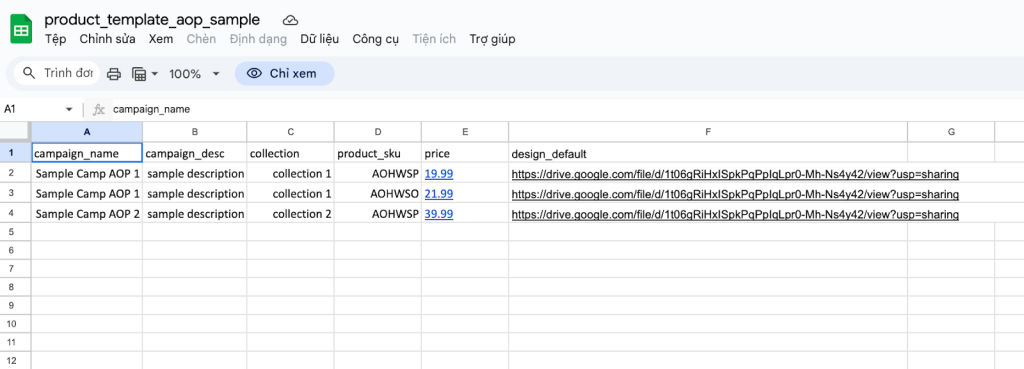Expand the filter views dropdown arrow
Image resolution: width=1024 pixels, height=369 pixels.
point(155,74)
